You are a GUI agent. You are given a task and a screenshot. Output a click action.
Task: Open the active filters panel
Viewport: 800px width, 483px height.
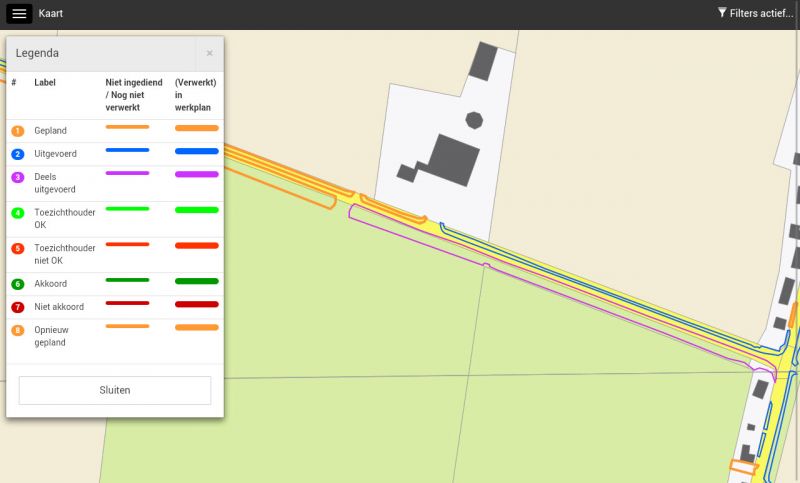point(756,13)
